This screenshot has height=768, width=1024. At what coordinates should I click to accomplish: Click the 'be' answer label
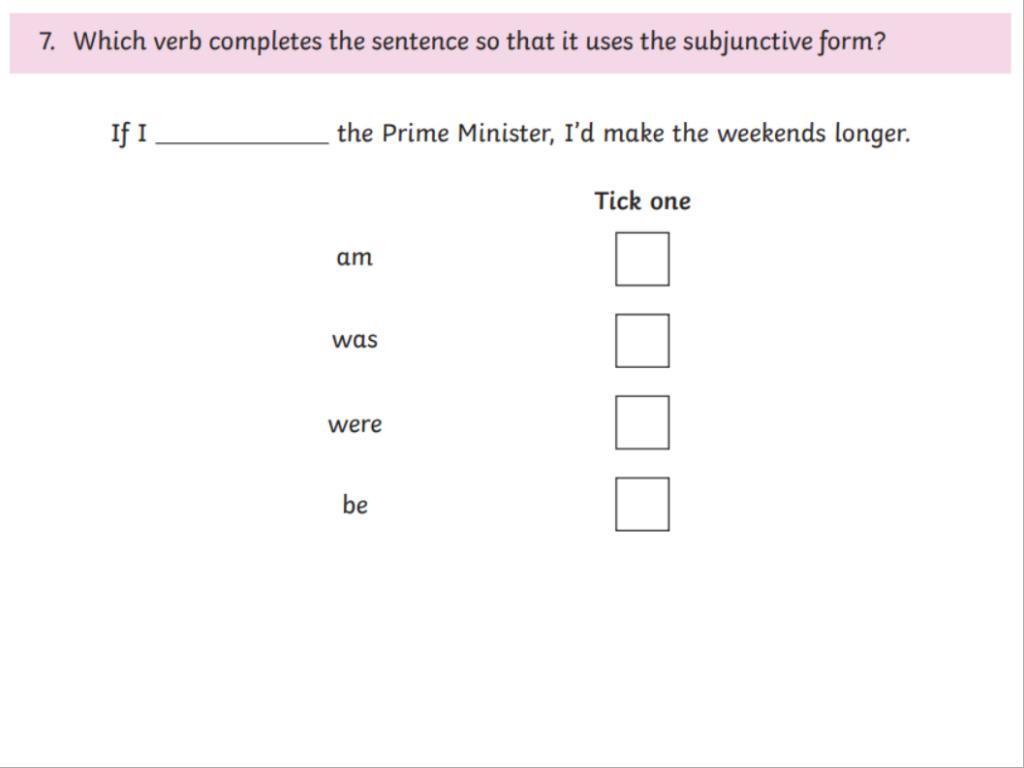[x=355, y=504]
